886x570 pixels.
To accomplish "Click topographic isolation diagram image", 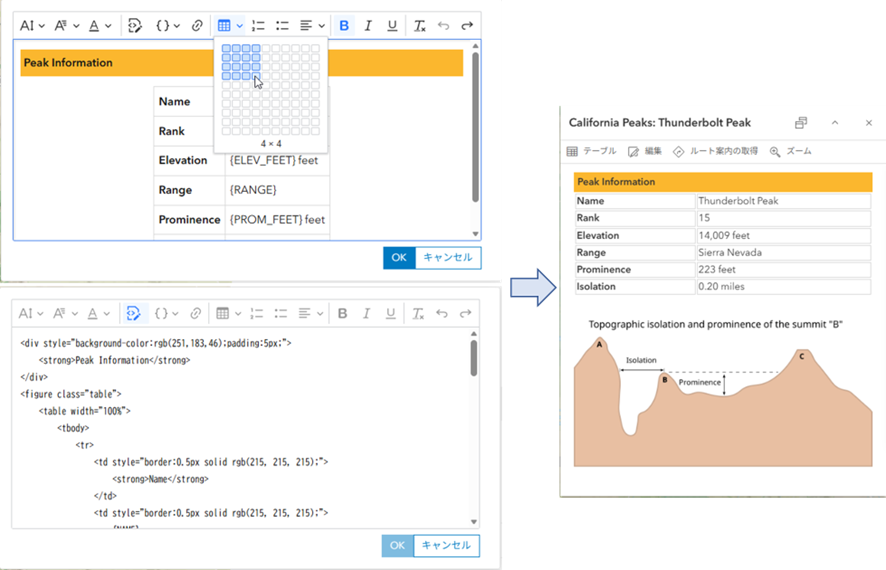I will 723,393.
